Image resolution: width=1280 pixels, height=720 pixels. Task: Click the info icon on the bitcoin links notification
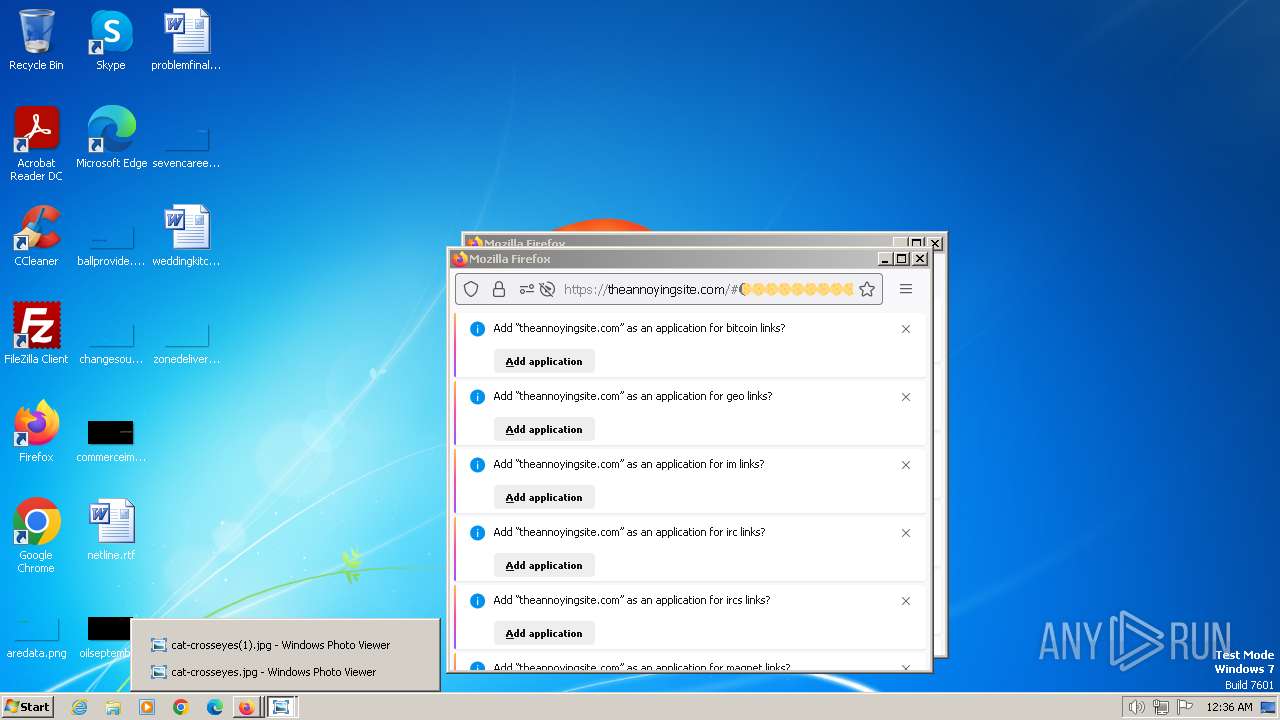(x=477, y=329)
